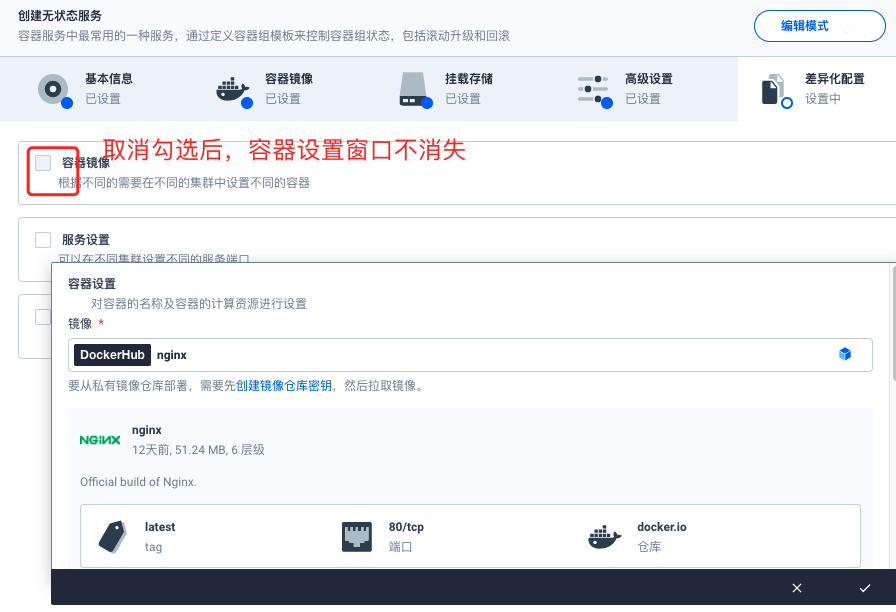
Task: Click the 镜像 required field label
Action: click(80, 323)
